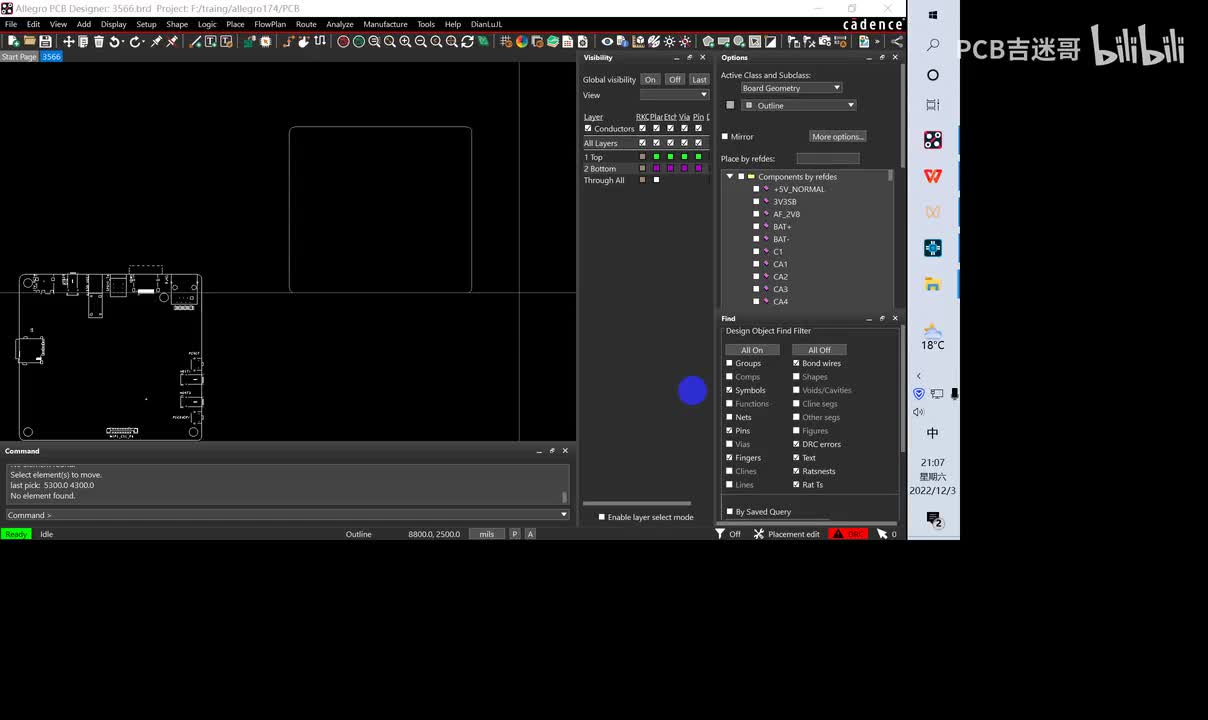Select the Copy tool icon

tap(84, 41)
